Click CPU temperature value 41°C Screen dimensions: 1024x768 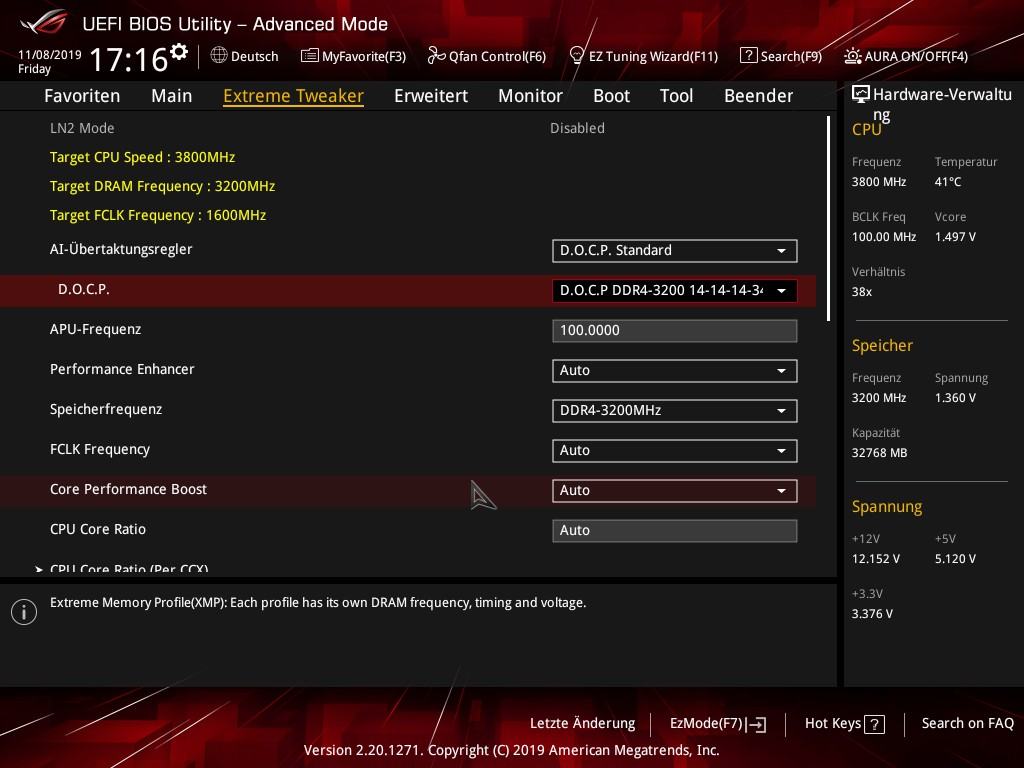[x=948, y=182]
